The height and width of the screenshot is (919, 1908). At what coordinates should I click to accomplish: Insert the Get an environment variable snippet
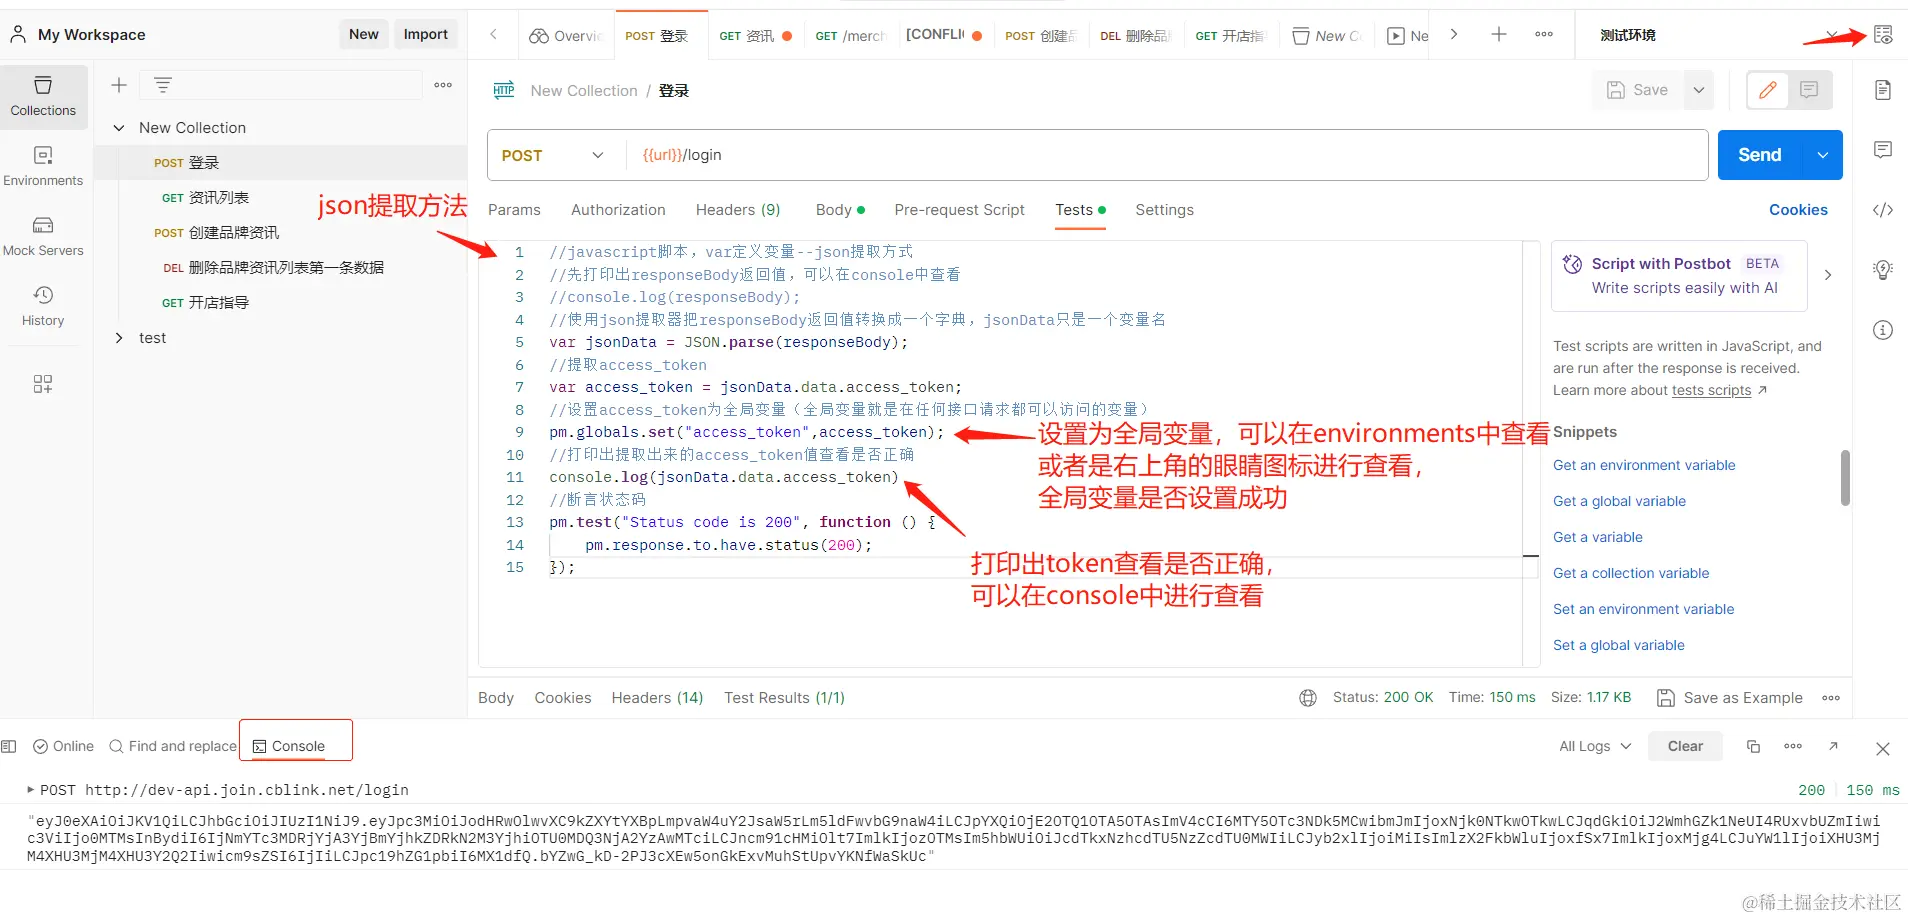1644,465
